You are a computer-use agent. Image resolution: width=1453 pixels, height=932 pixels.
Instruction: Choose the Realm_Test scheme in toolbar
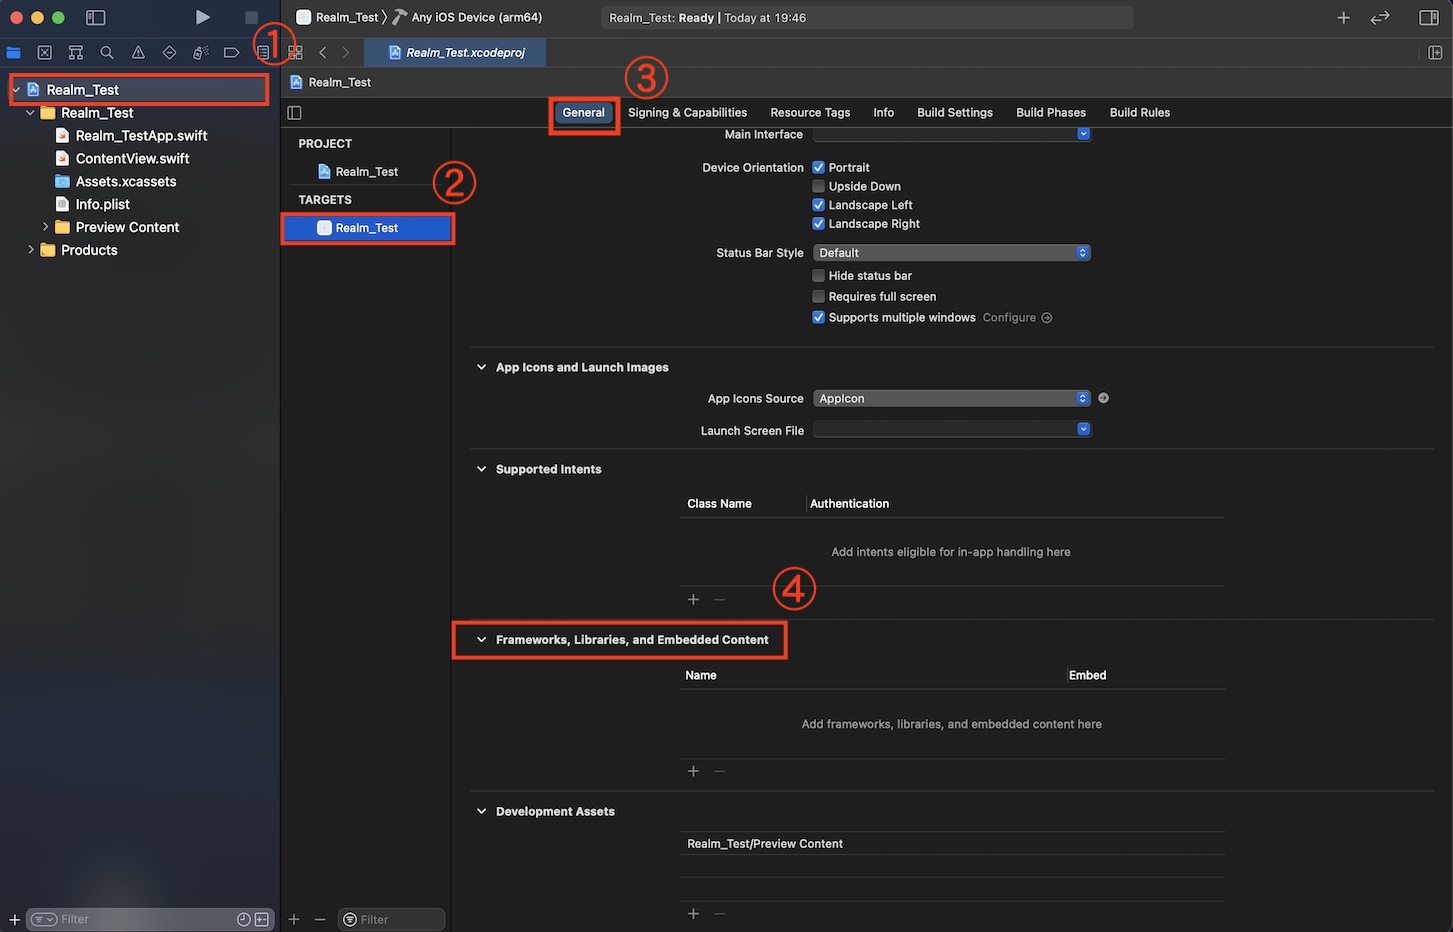tap(338, 17)
